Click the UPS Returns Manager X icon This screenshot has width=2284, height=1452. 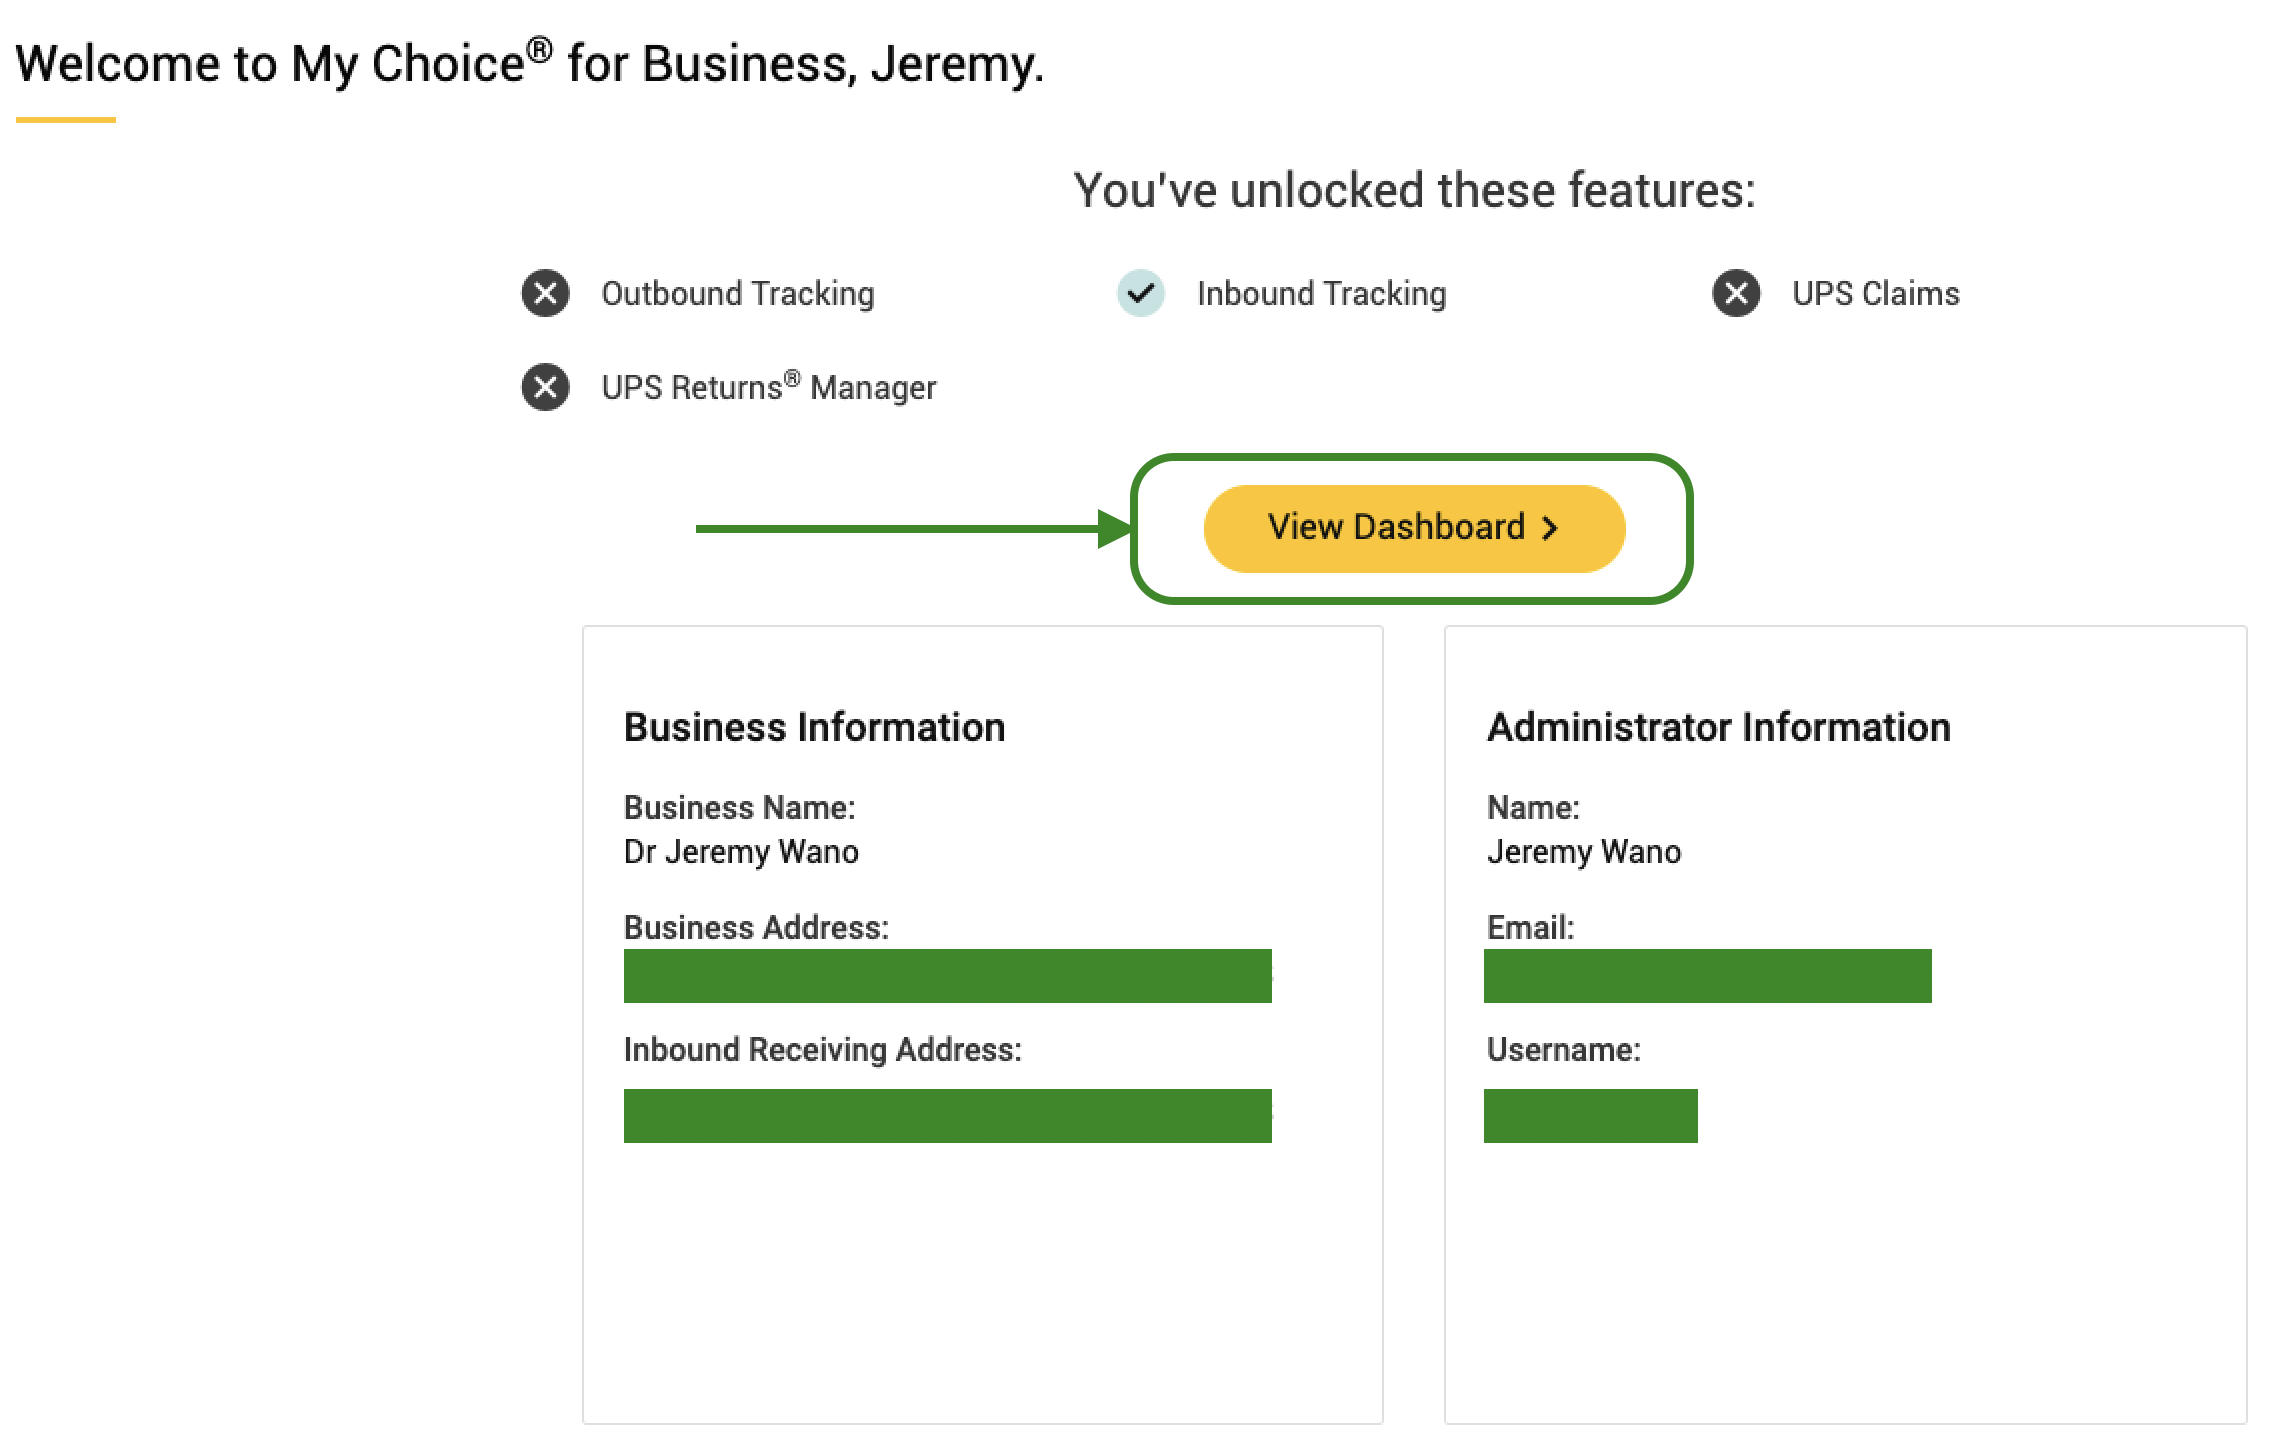tap(546, 387)
